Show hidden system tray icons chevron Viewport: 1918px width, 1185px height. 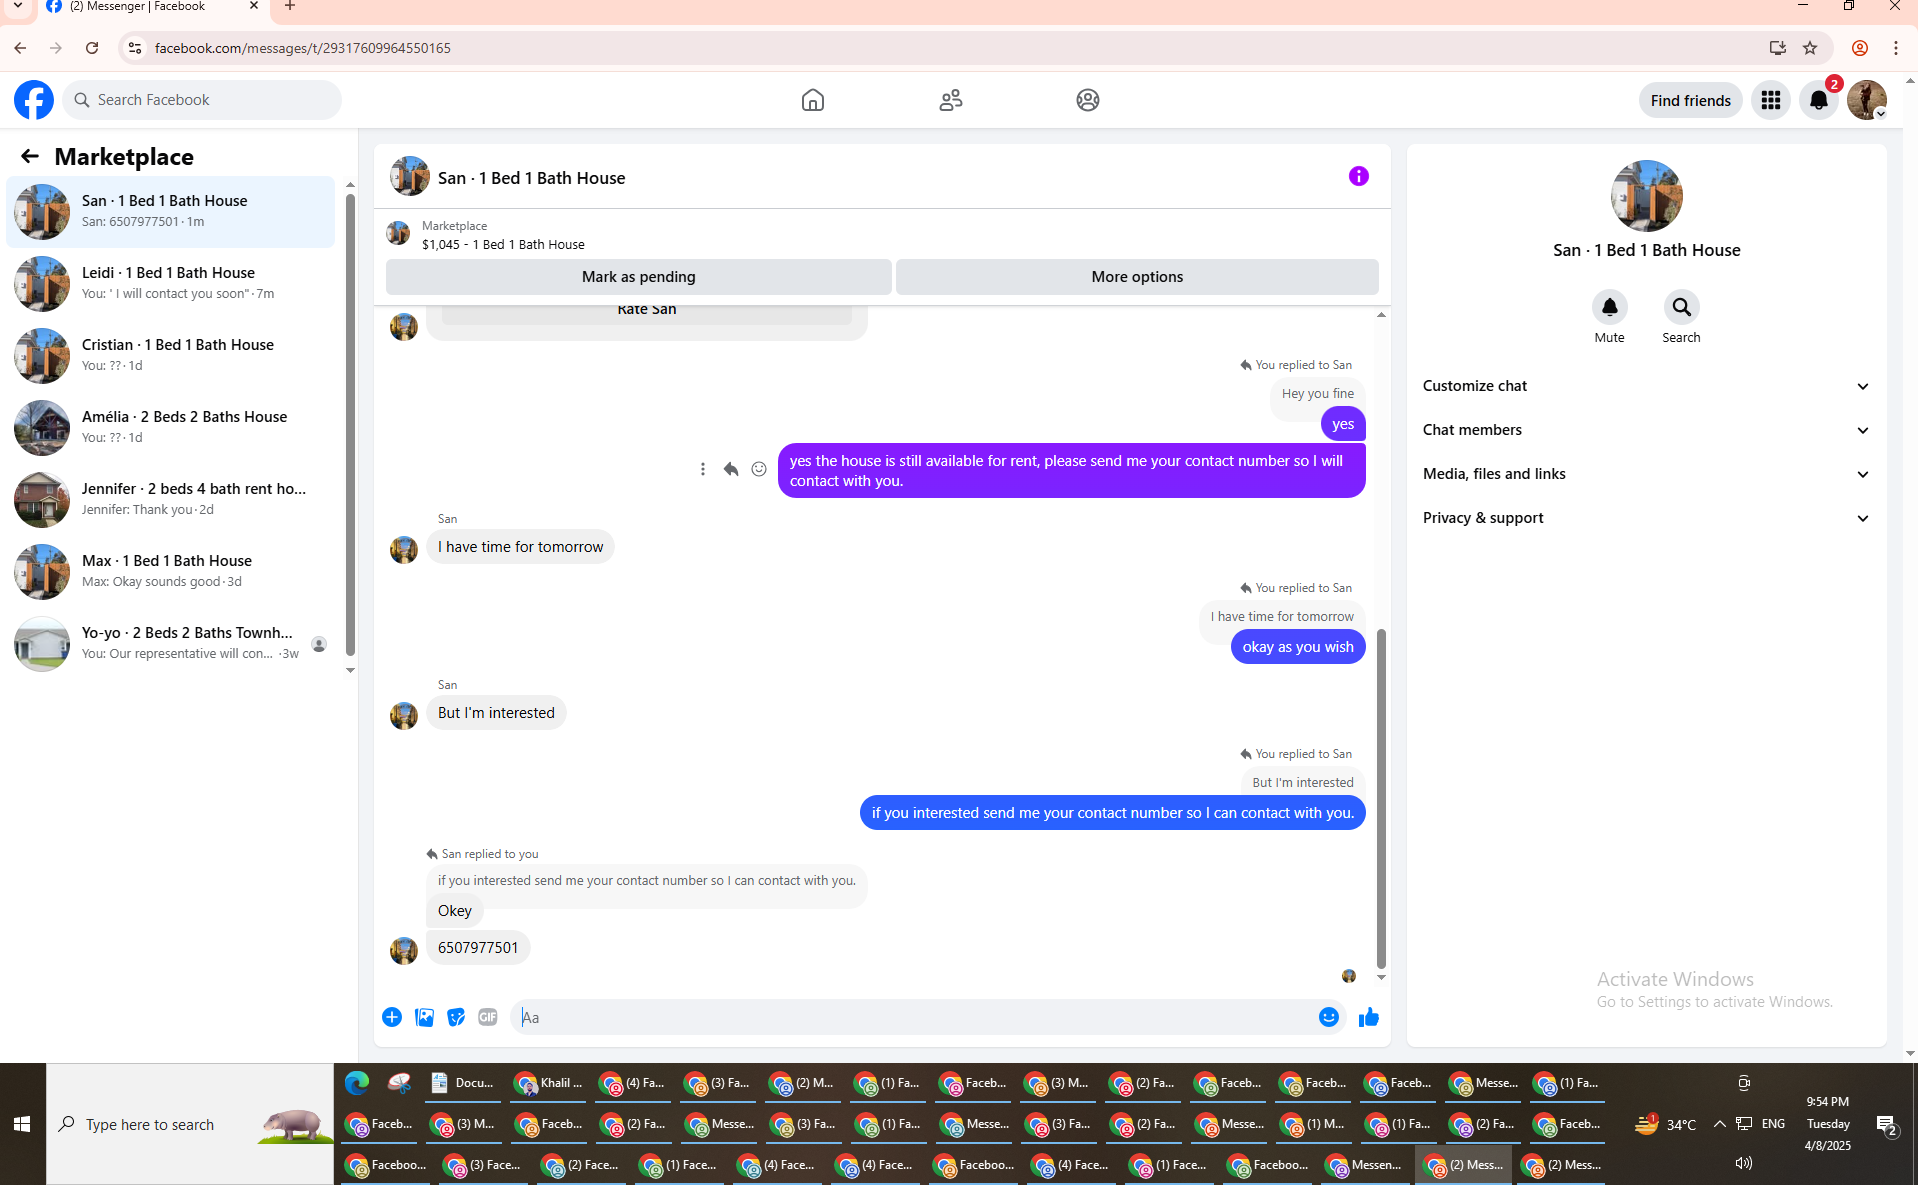click(1719, 1124)
